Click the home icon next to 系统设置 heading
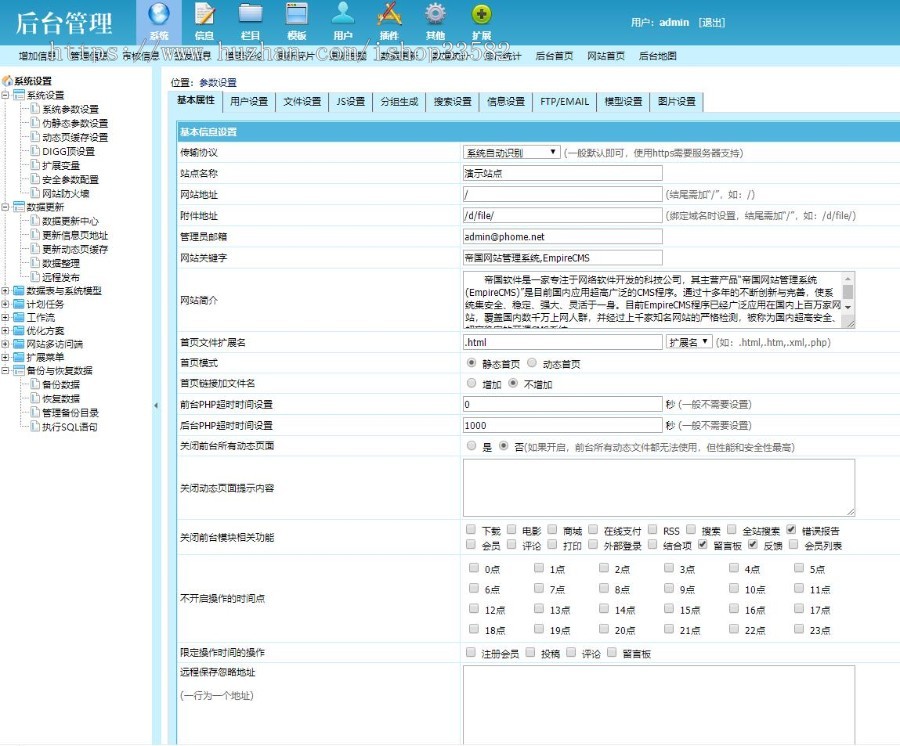 point(7,81)
